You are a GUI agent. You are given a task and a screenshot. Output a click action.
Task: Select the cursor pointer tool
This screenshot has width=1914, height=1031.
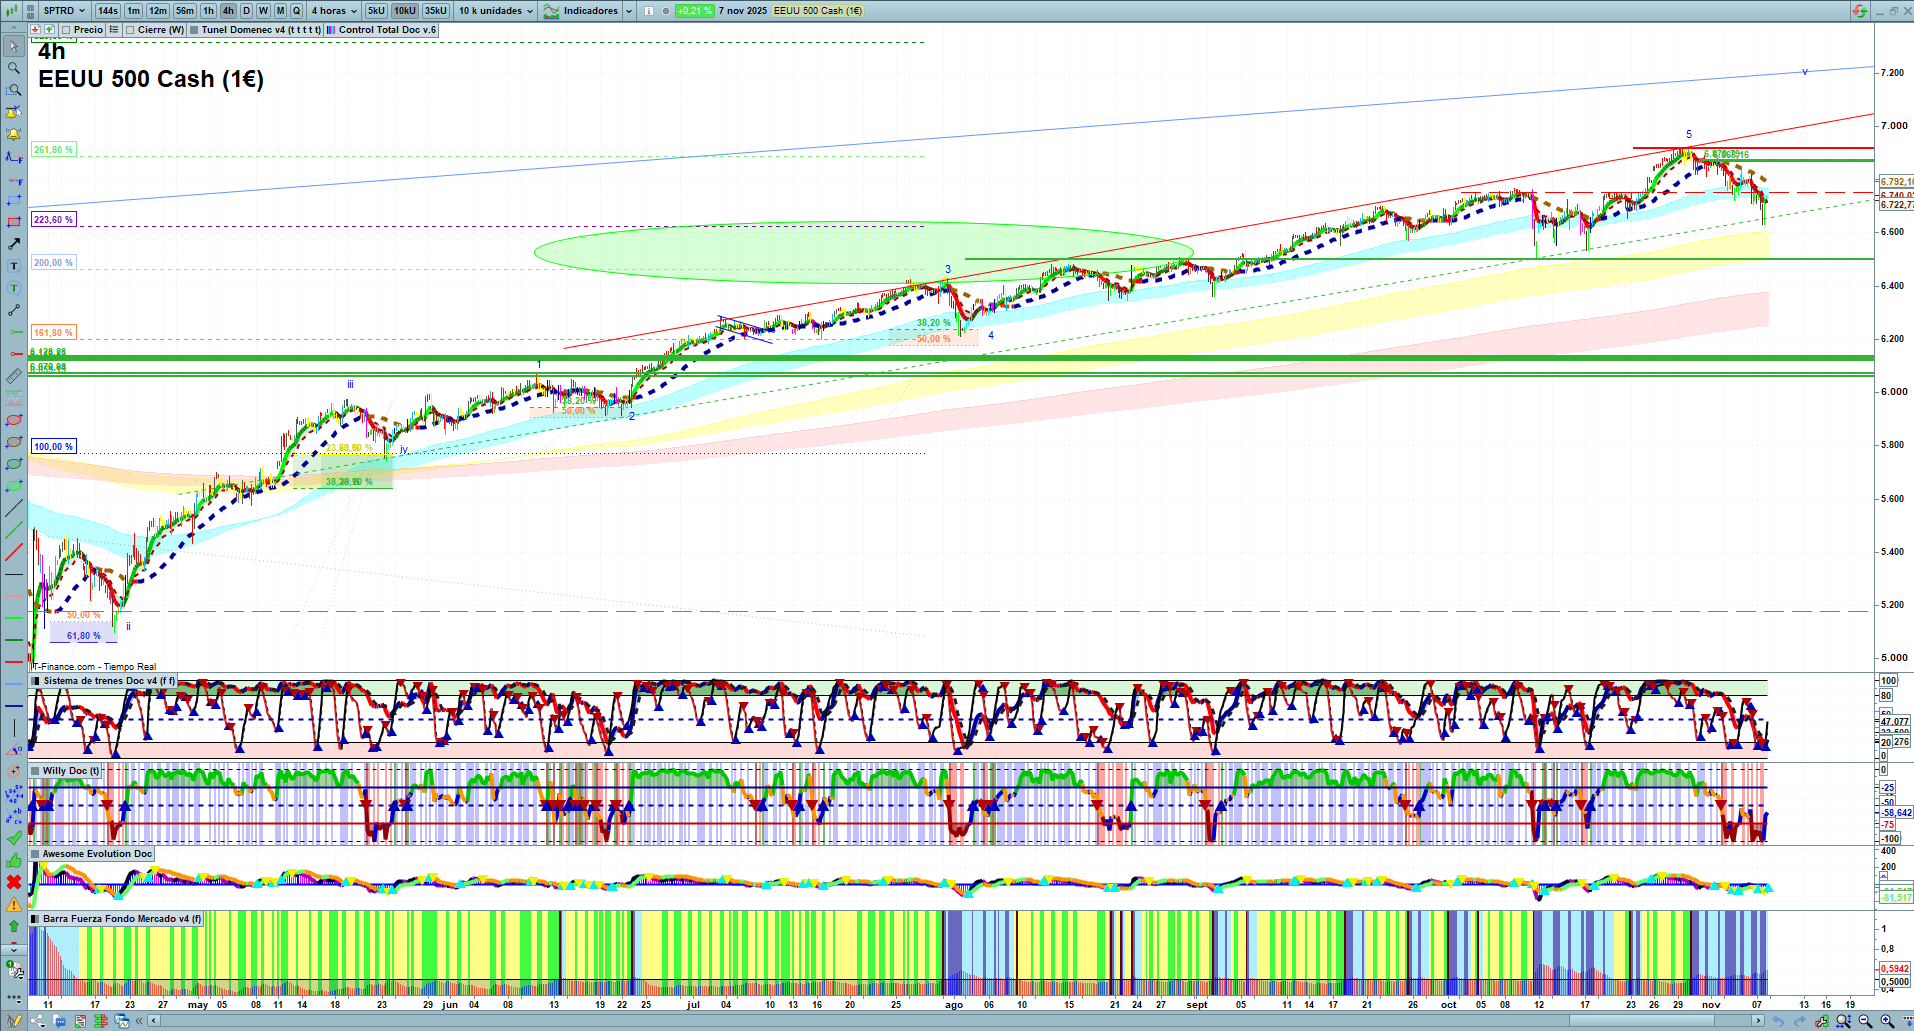coord(14,46)
